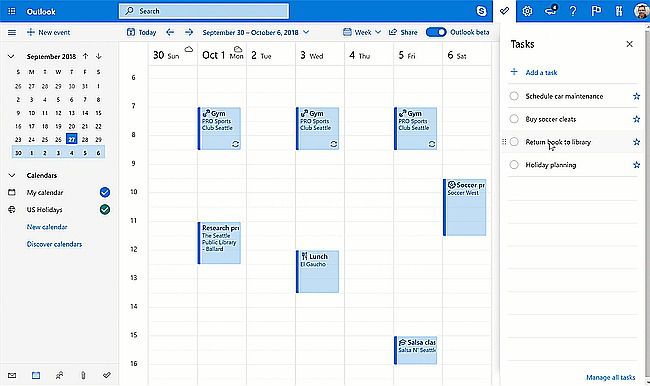Open People icon in bottom bar
Viewport: 650px width, 386px height.
(x=60, y=375)
